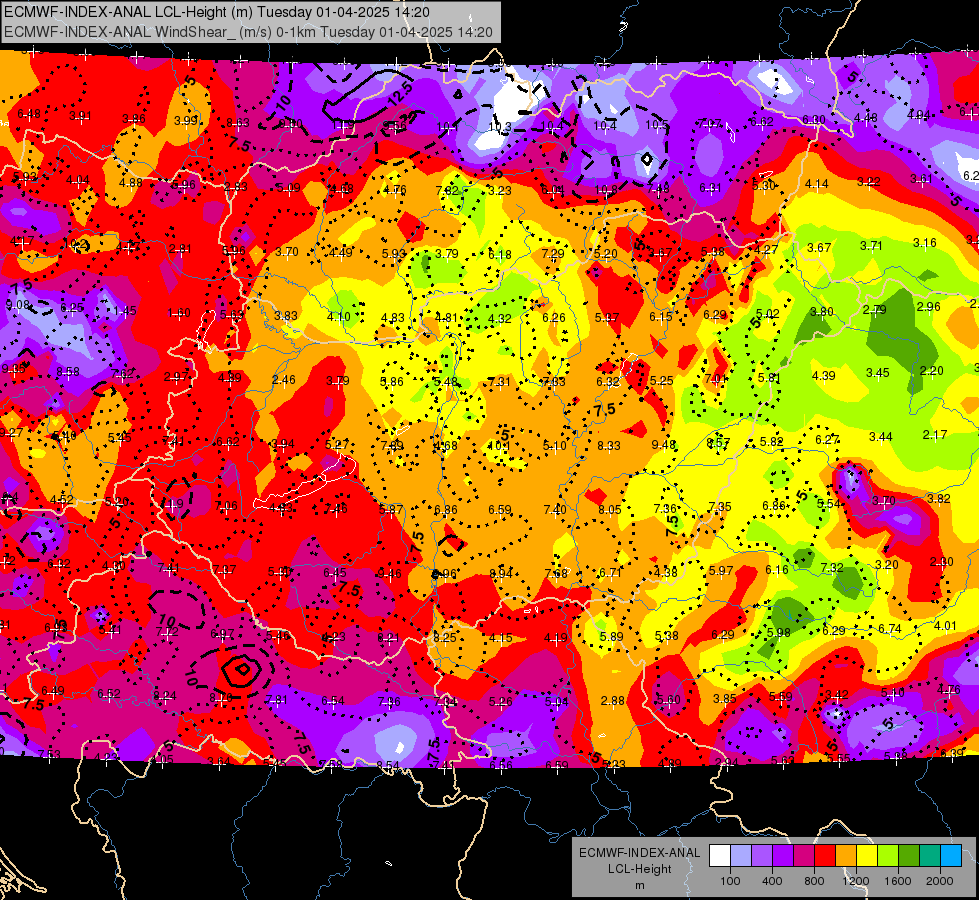Click the lime green legend swatch
This screenshot has width=979, height=900.
click(888, 856)
